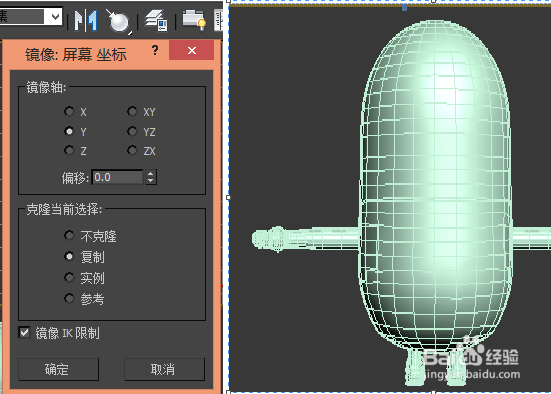Decrease offset with spinner down arrow
Screen dimensions: 551x394
point(151,181)
